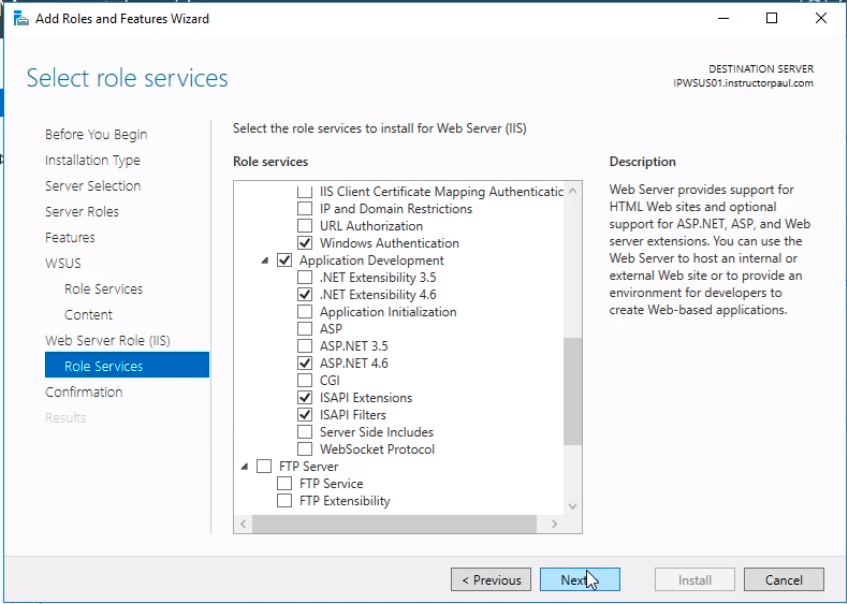The image size is (847, 604).
Task: Click vertical scrollbar thumb in role list
Action: (x=573, y=392)
